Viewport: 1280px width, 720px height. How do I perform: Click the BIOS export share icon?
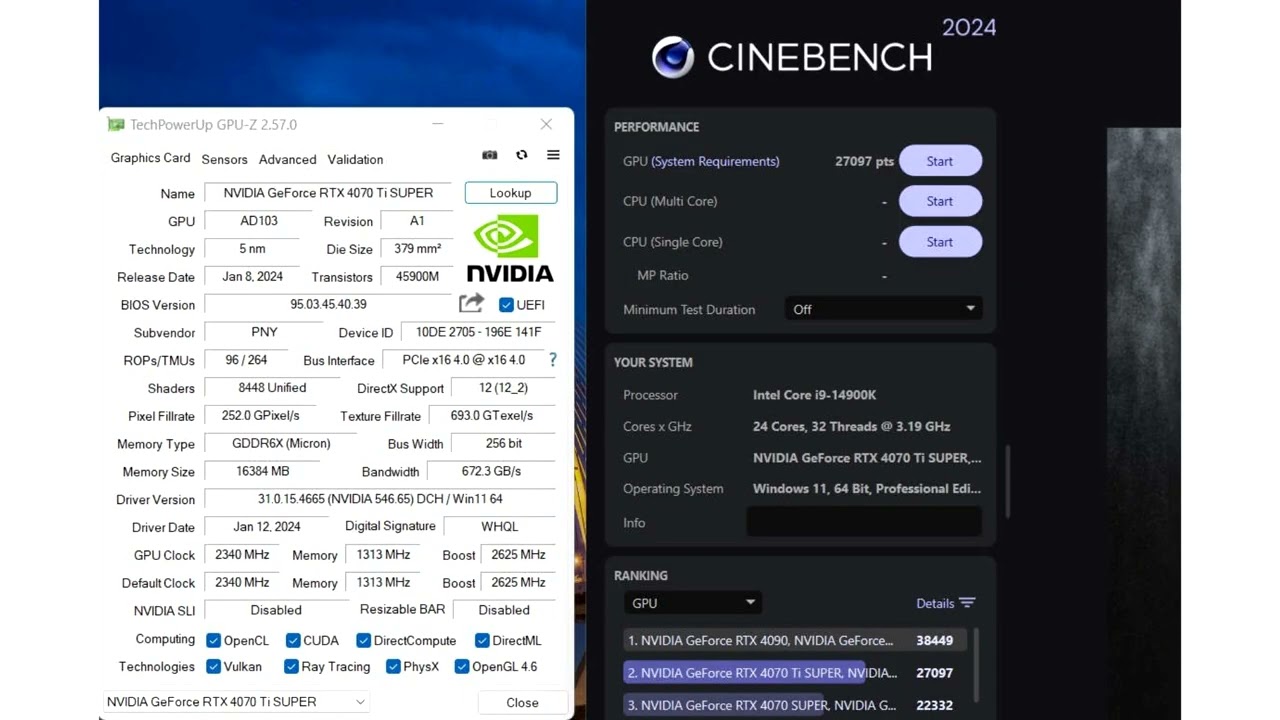471,303
